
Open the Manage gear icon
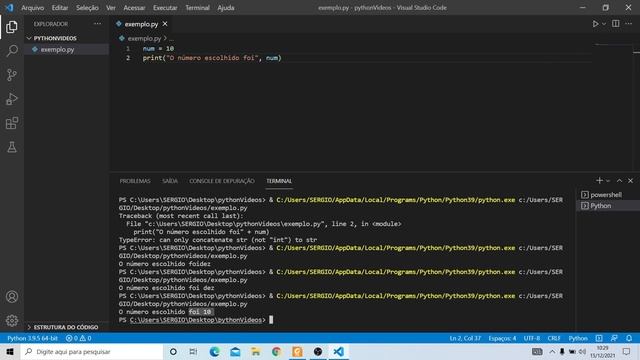[x=12, y=320]
